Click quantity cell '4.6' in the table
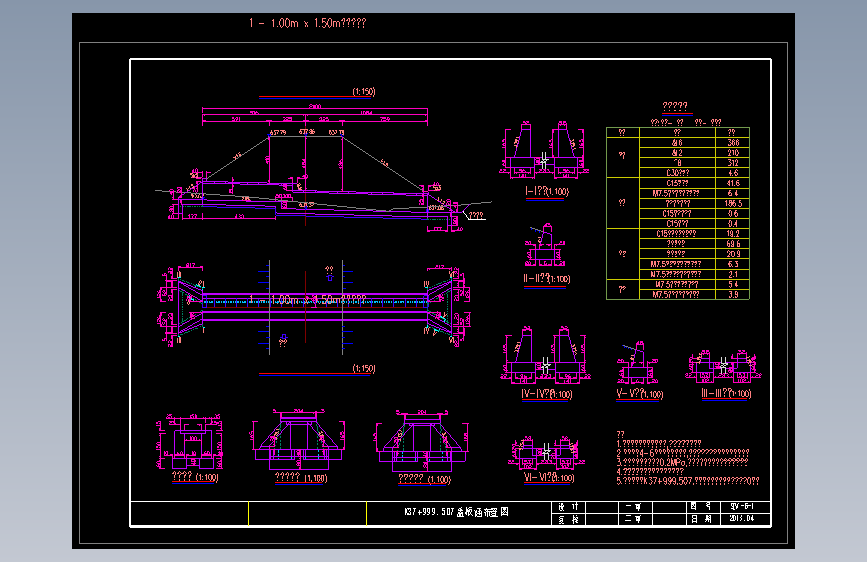This screenshot has width=867, height=562. pos(733,173)
